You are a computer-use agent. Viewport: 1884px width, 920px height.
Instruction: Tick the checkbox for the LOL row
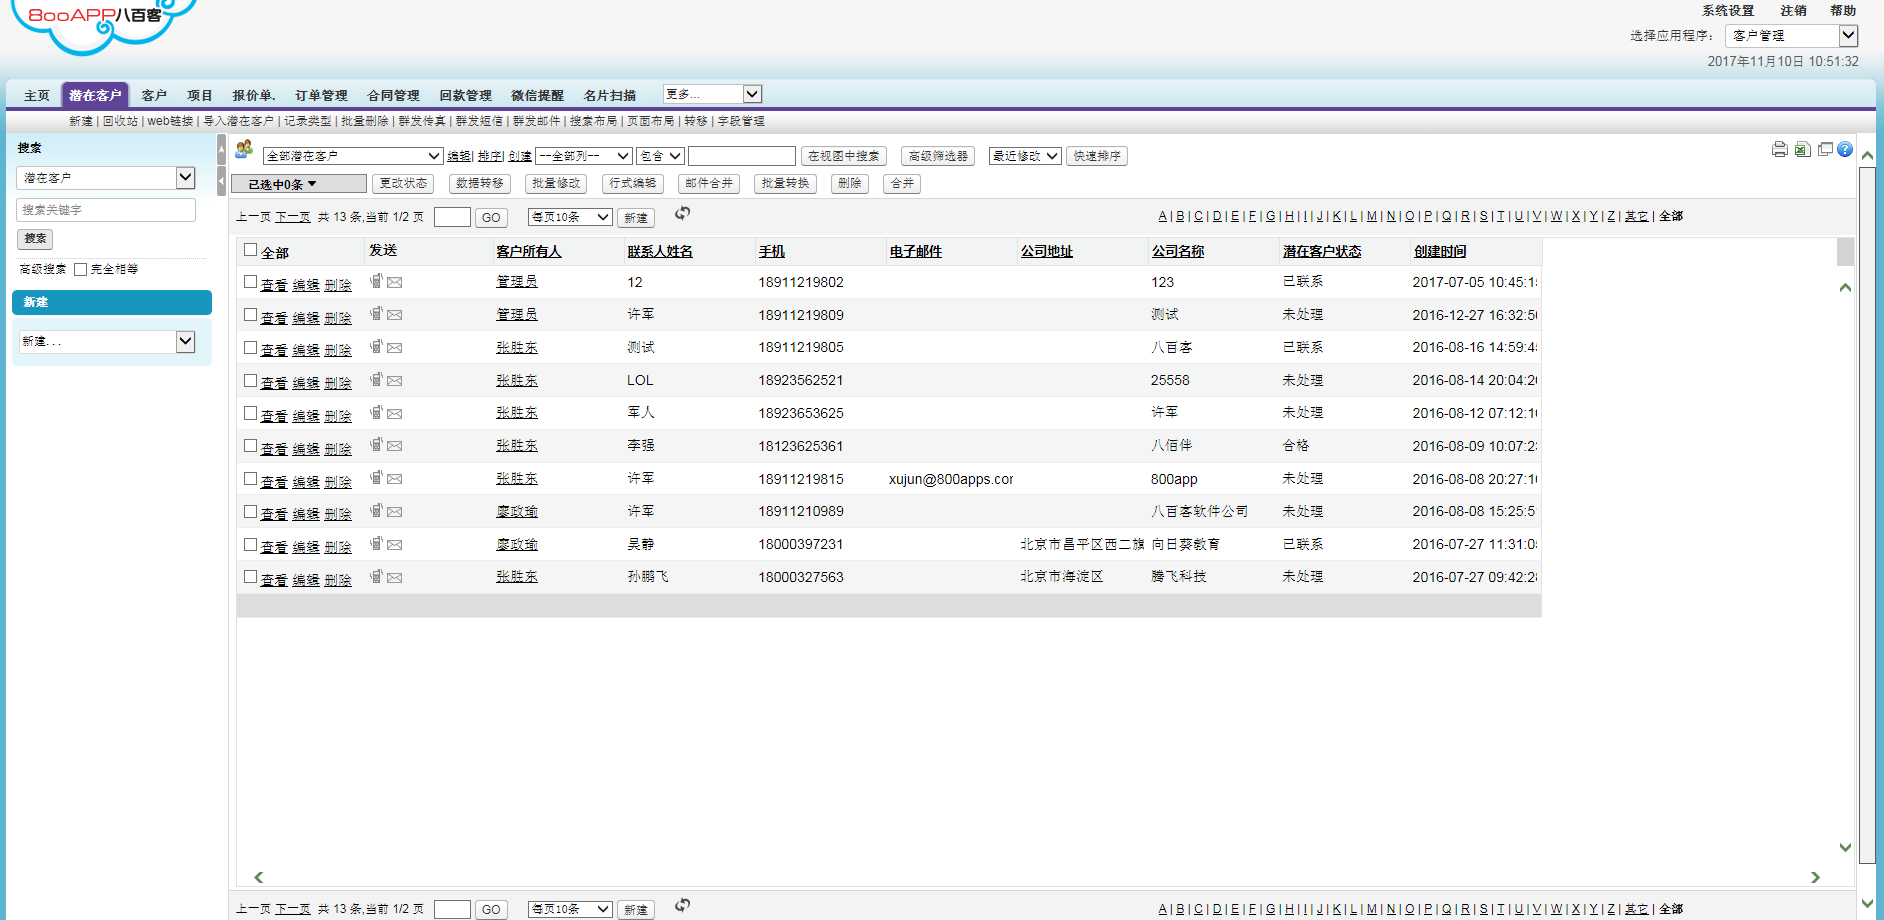251,380
